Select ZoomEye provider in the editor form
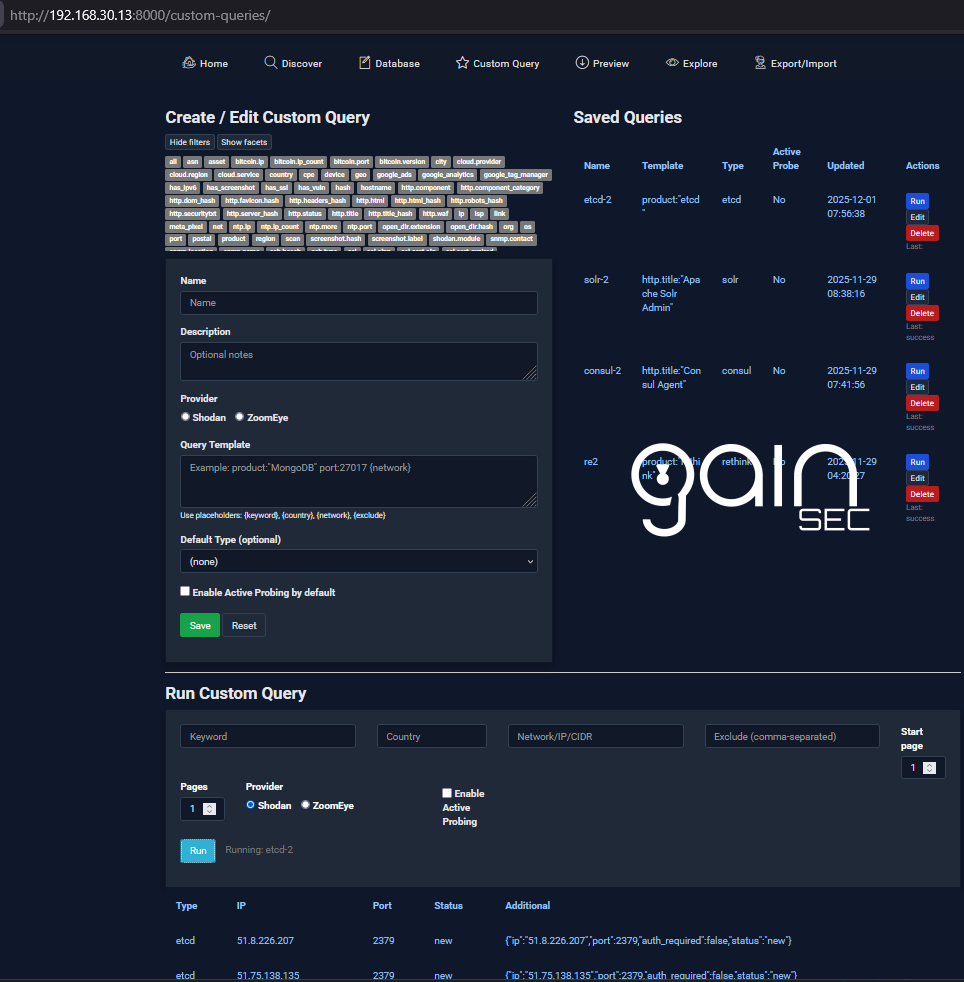The width and height of the screenshot is (964, 982). click(239, 416)
